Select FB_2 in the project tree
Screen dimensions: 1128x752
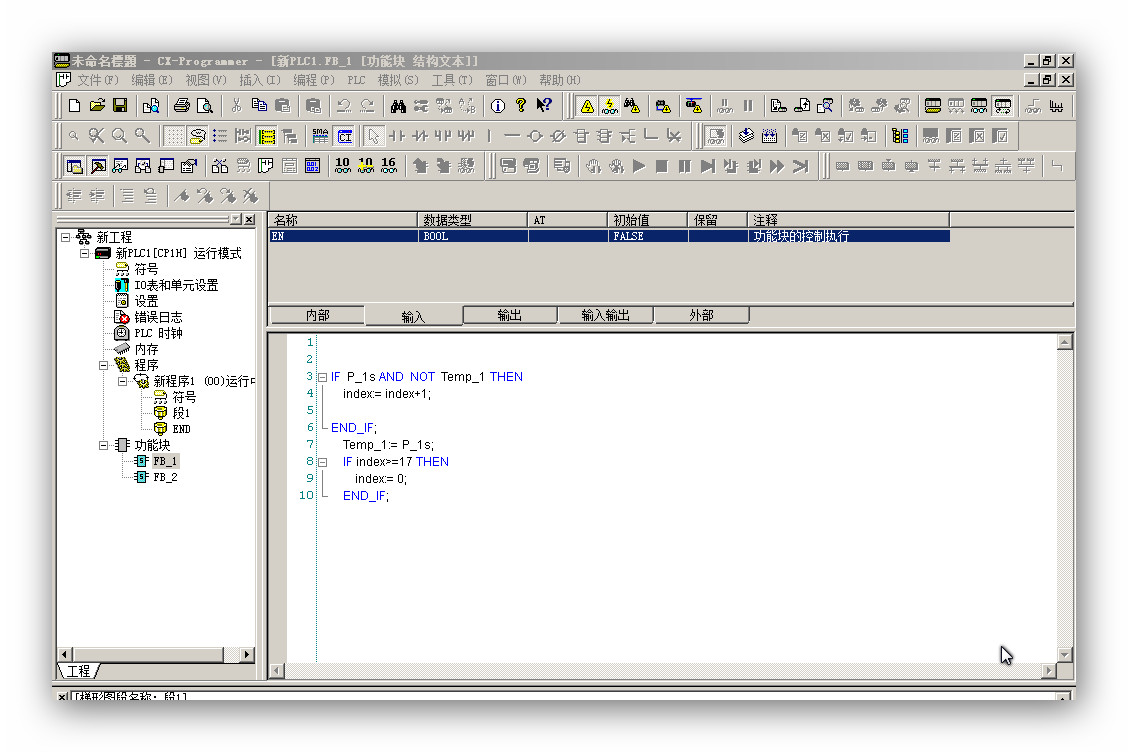tap(165, 477)
